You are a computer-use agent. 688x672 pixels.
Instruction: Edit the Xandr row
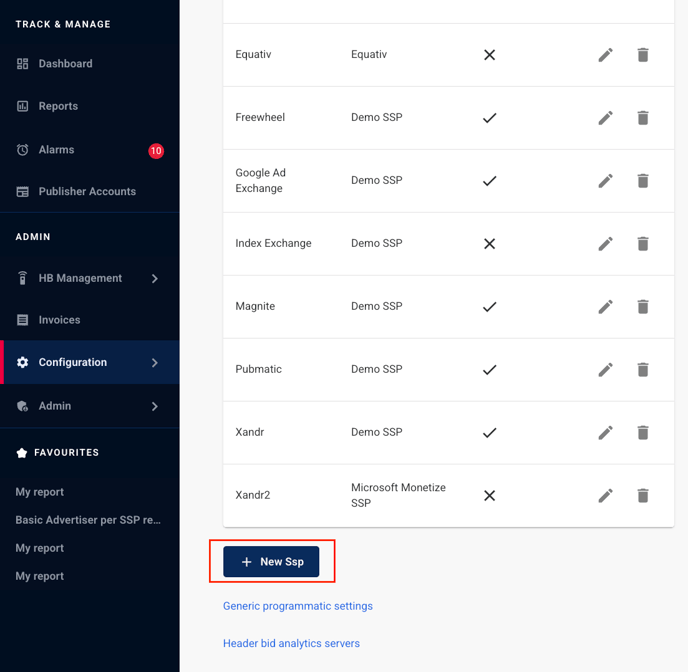(606, 433)
